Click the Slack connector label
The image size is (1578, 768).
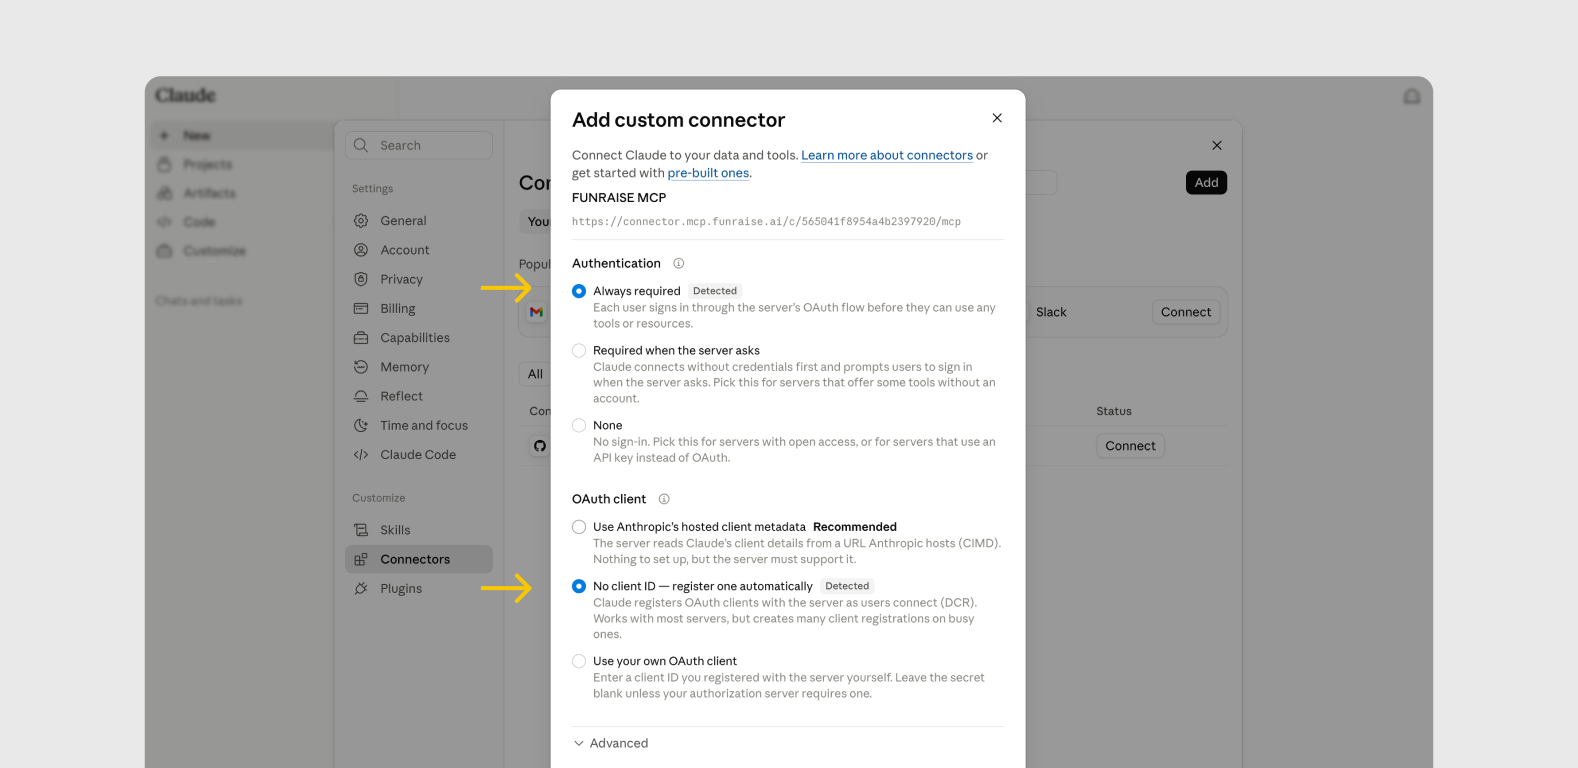(x=1051, y=312)
